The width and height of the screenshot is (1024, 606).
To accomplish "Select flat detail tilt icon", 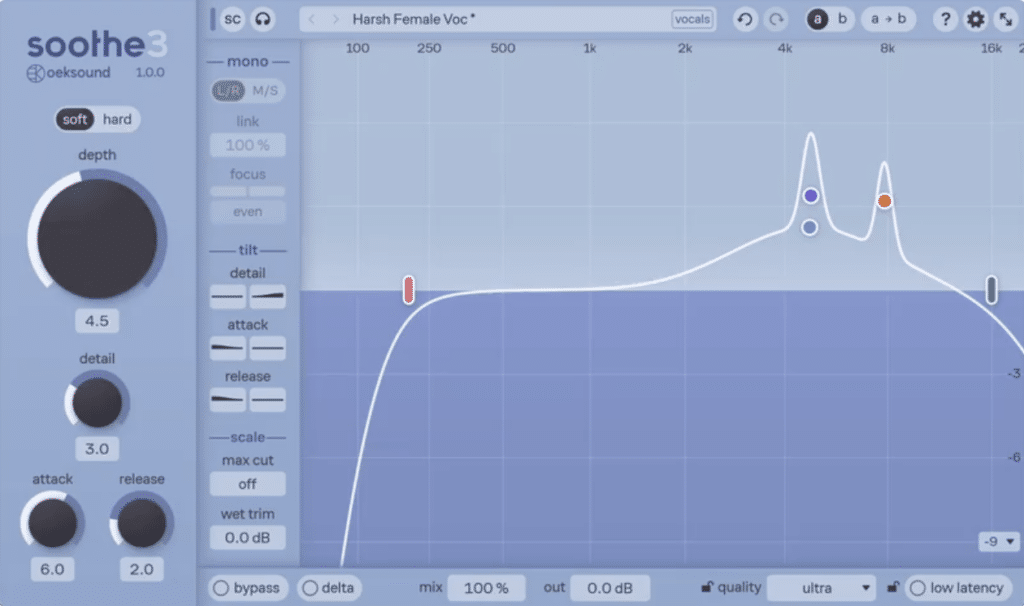I will coord(228,296).
